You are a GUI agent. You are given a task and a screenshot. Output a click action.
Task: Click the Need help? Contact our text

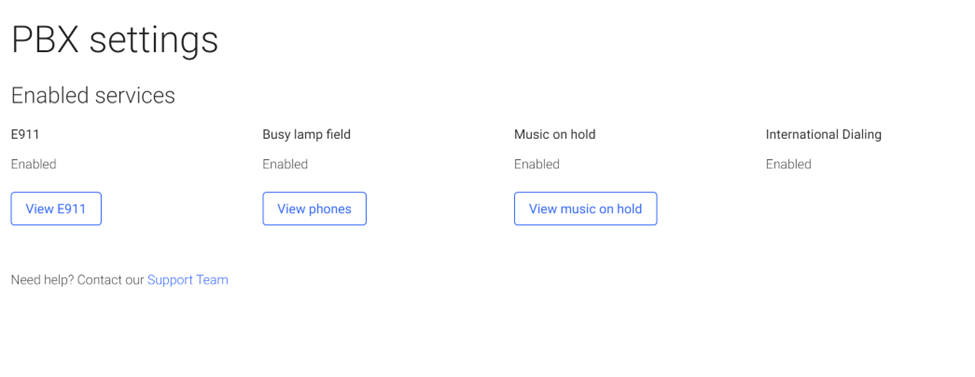pos(78,280)
